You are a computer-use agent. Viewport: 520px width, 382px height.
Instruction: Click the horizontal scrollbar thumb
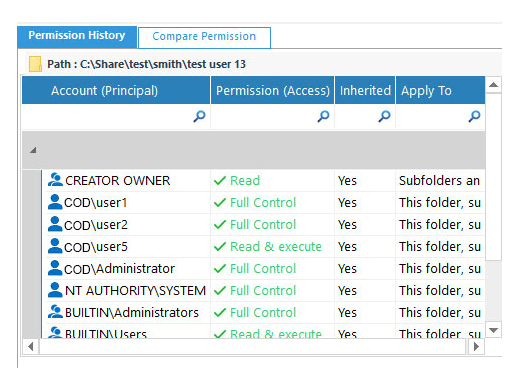pos(252,347)
